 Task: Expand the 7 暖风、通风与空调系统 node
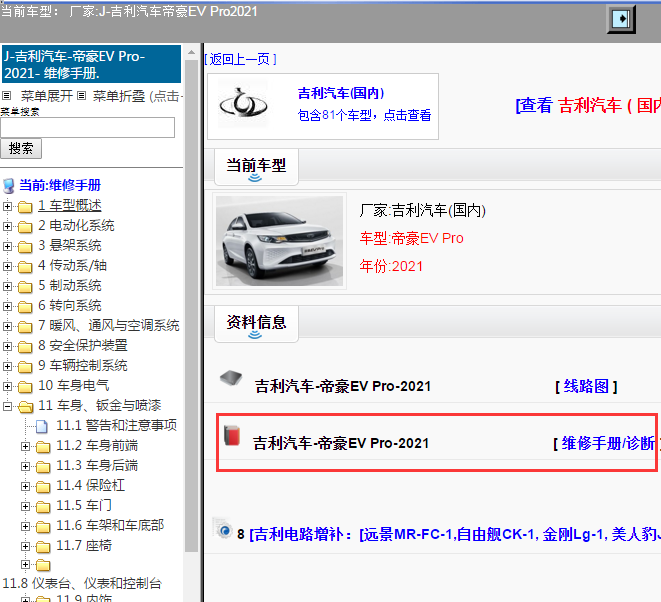point(7,326)
